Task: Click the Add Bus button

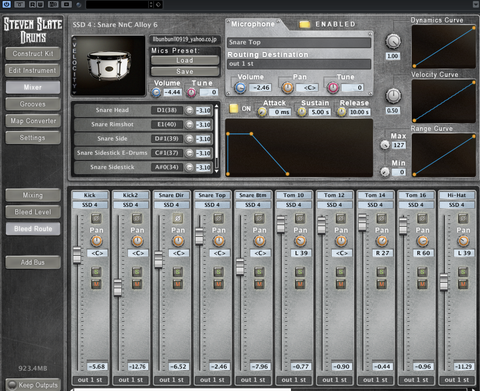Action: [x=33, y=262]
